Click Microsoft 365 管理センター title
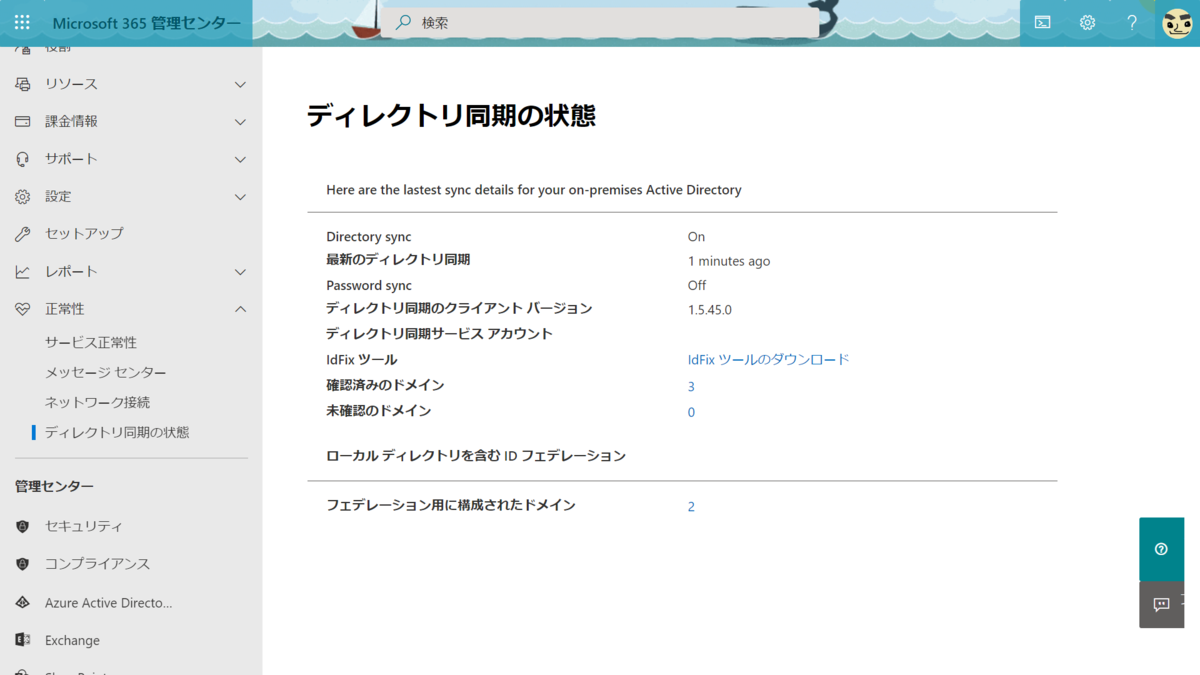Image resolution: width=1200 pixels, height=675 pixels. click(x=146, y=23)
